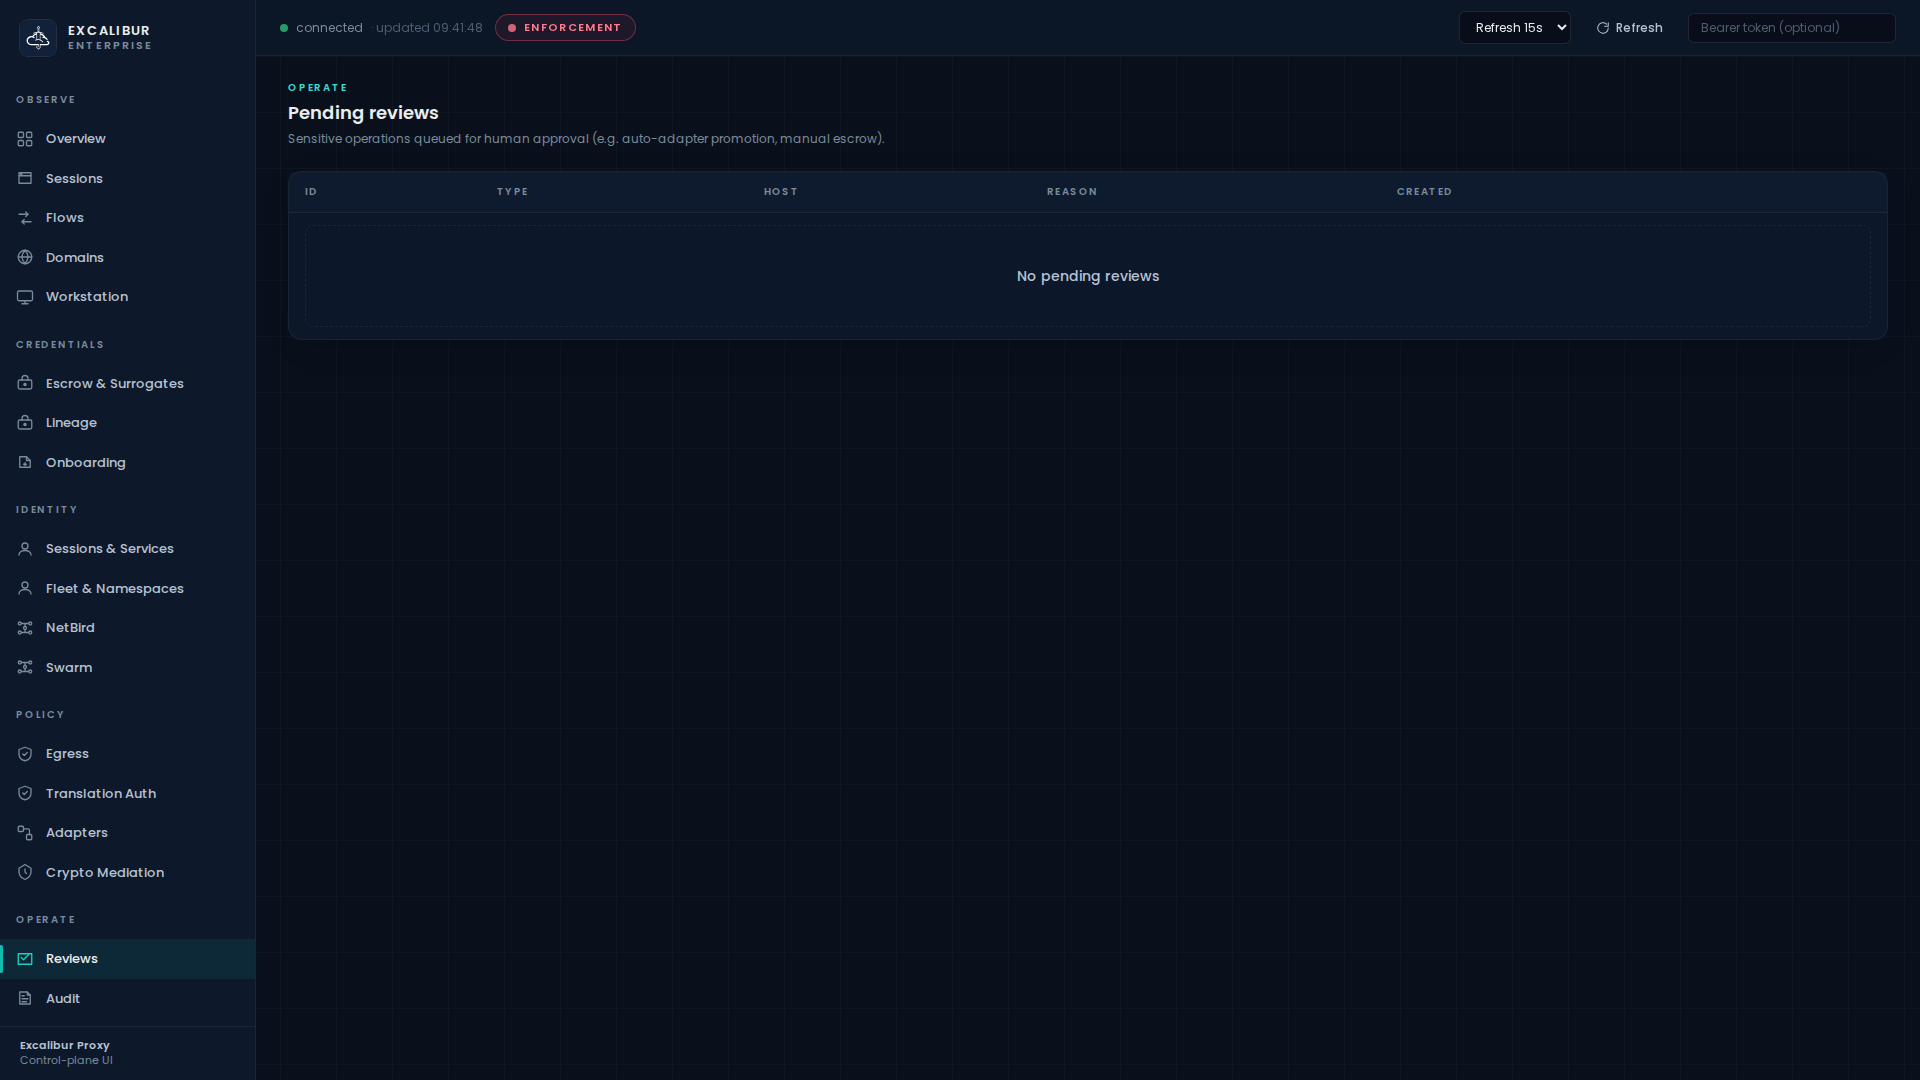Click the Adapters connector icon
The width and height of the screenshot is (1920, 1080).
[25, 833]
